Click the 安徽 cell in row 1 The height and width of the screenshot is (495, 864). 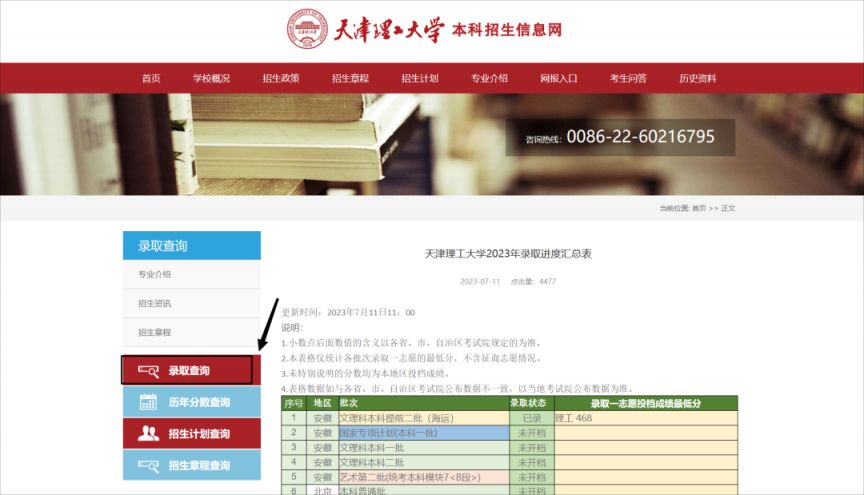tap(322, 418)
